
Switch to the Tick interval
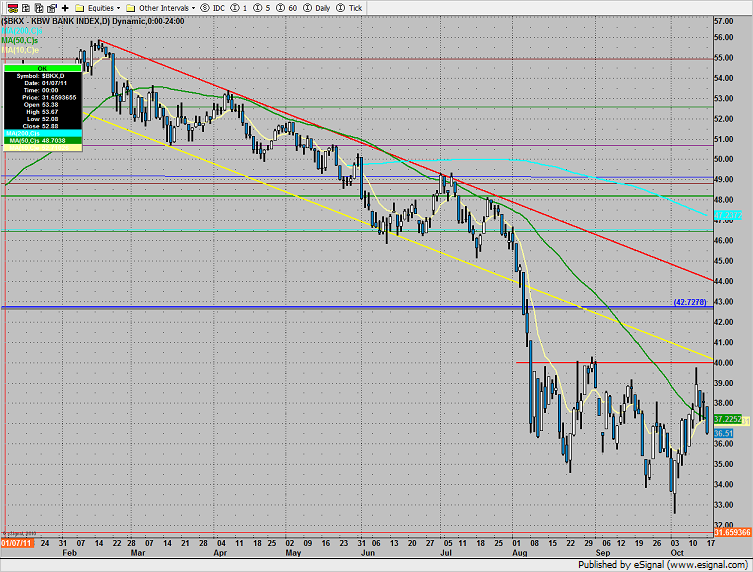pyautogui.click(x=349, y=8)
